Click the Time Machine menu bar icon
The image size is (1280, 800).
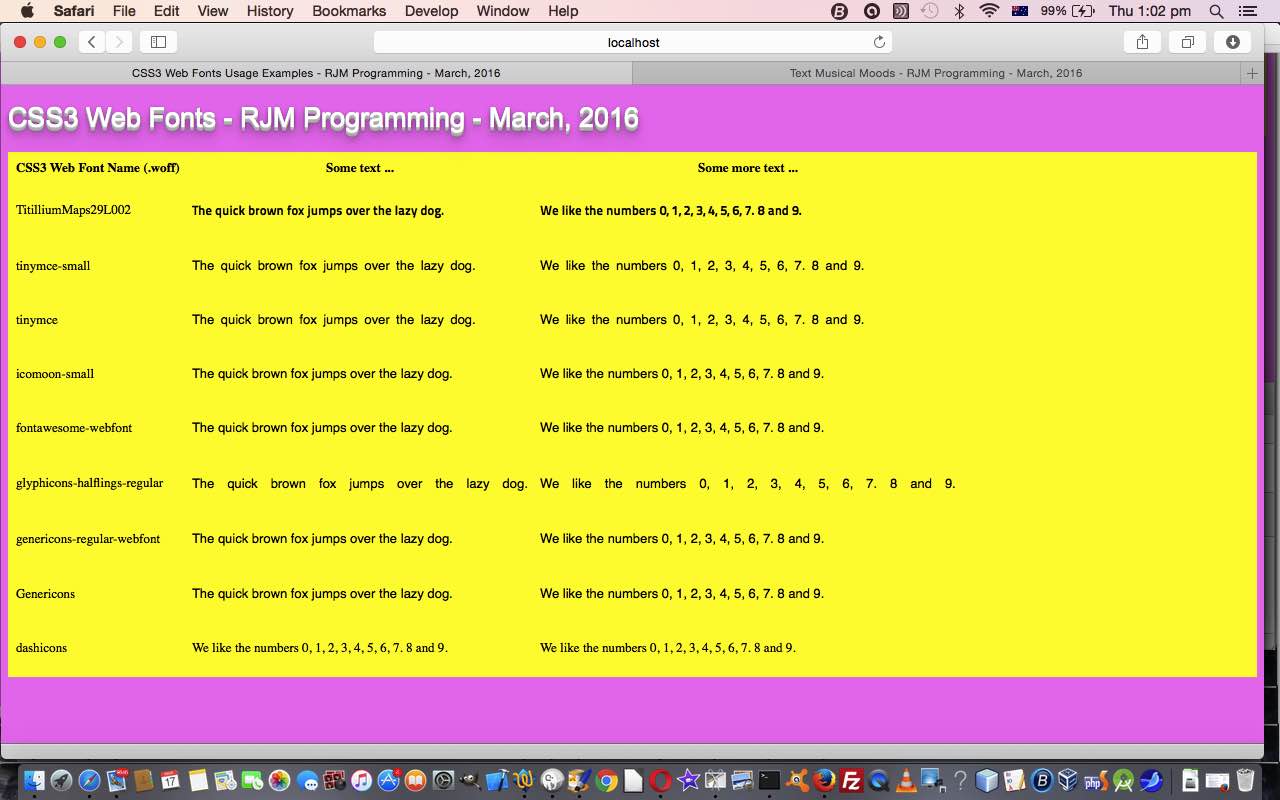click(x=930, y=11)
